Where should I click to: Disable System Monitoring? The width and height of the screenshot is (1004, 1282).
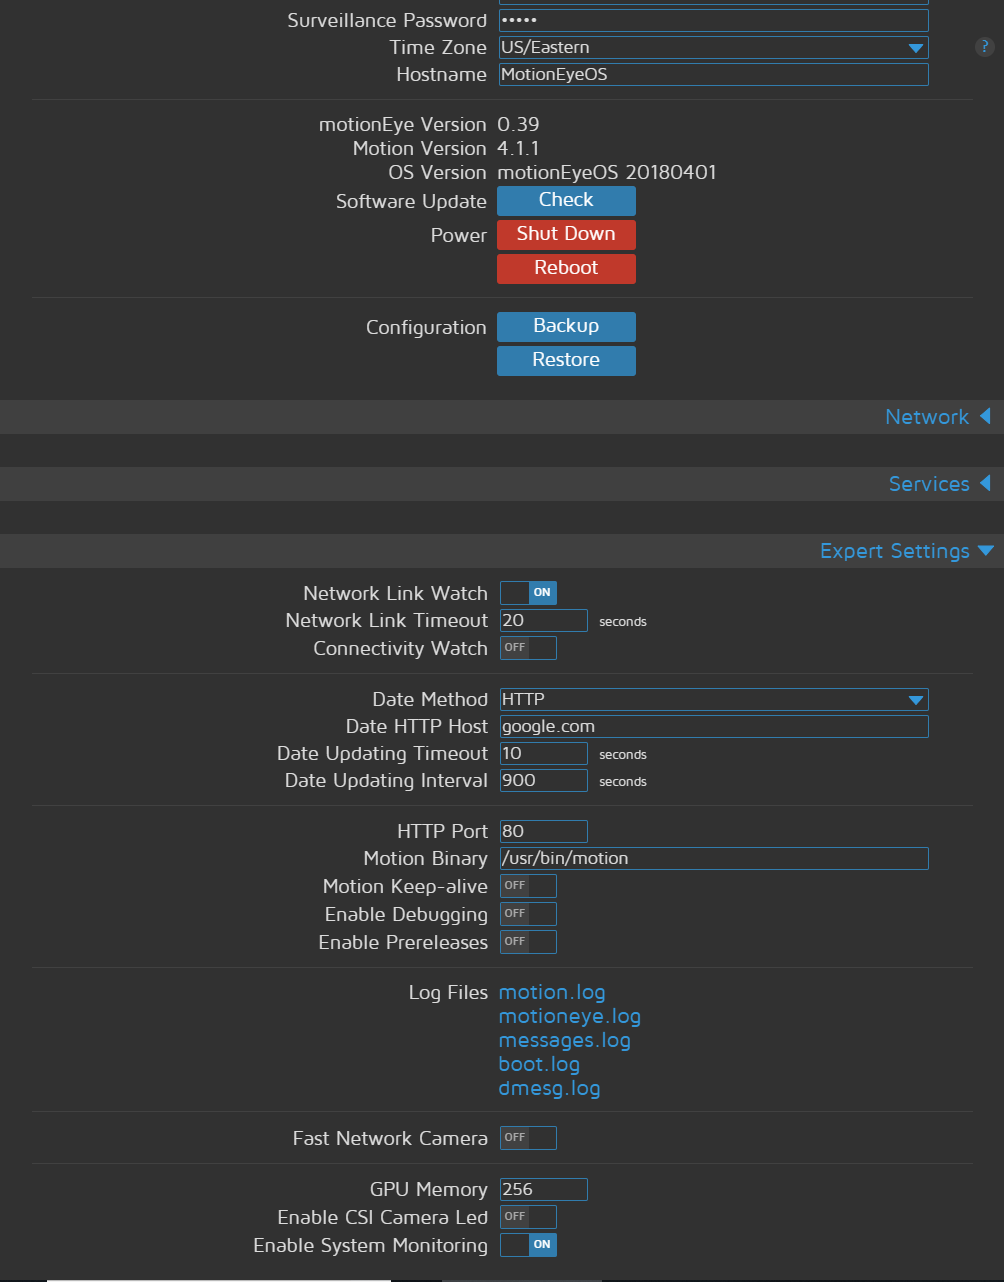pyautogui.click(x=528, y=1244)
